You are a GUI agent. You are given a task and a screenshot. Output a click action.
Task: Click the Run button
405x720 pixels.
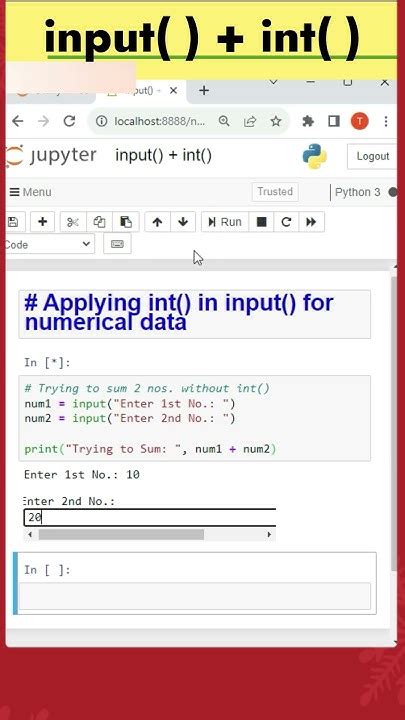[225, 222]
